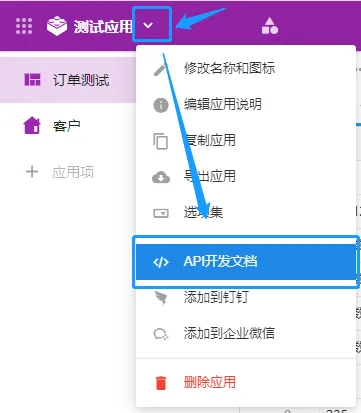Click the copy icon for 复制应用

click(x=161, y=141)
